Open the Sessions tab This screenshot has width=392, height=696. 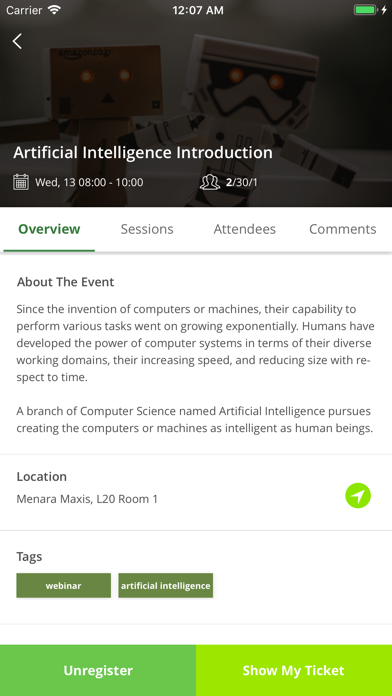(x=147, y=229)
